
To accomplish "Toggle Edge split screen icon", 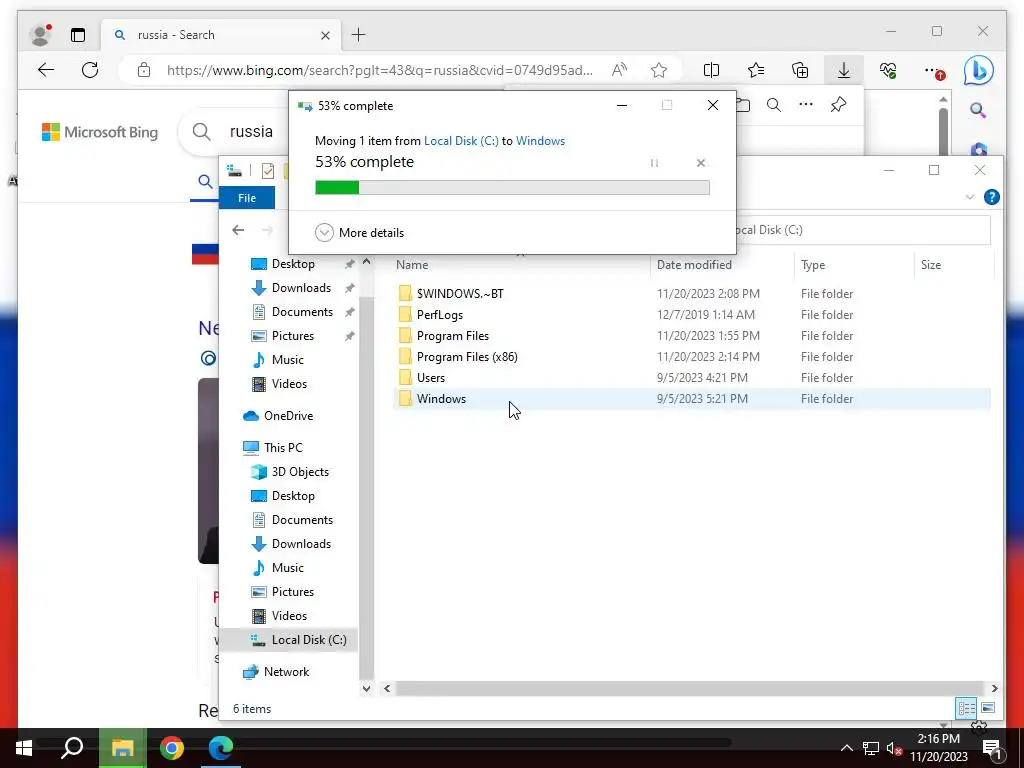I will pos(711,70).
